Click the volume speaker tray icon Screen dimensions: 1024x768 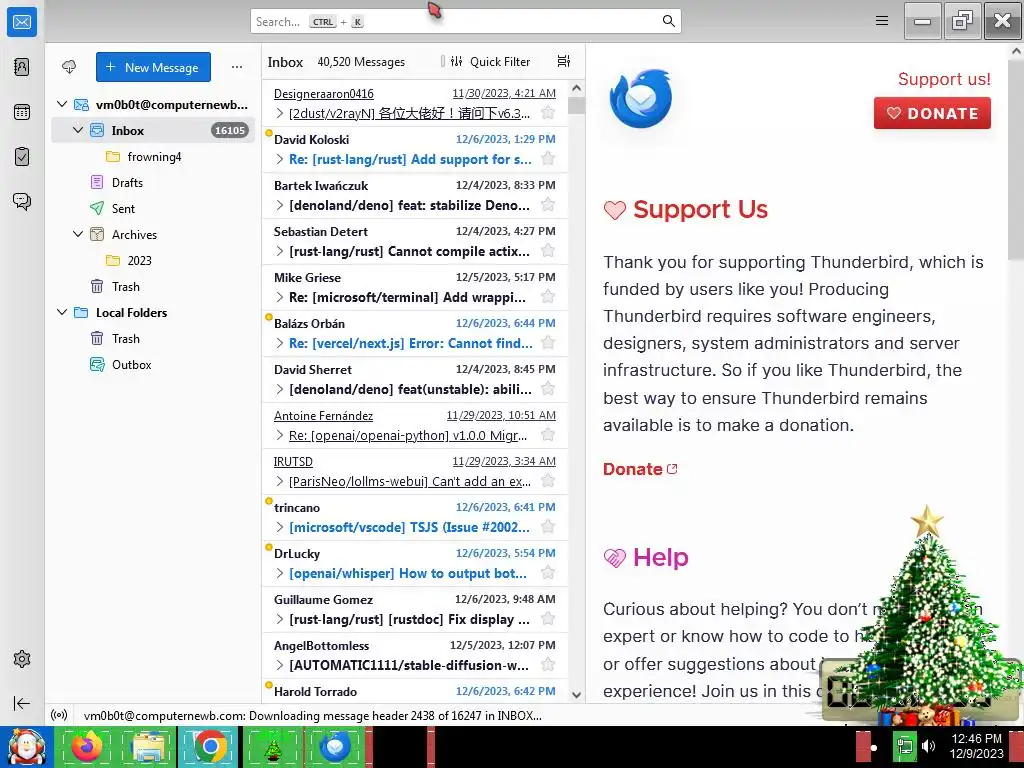(928, 746)
